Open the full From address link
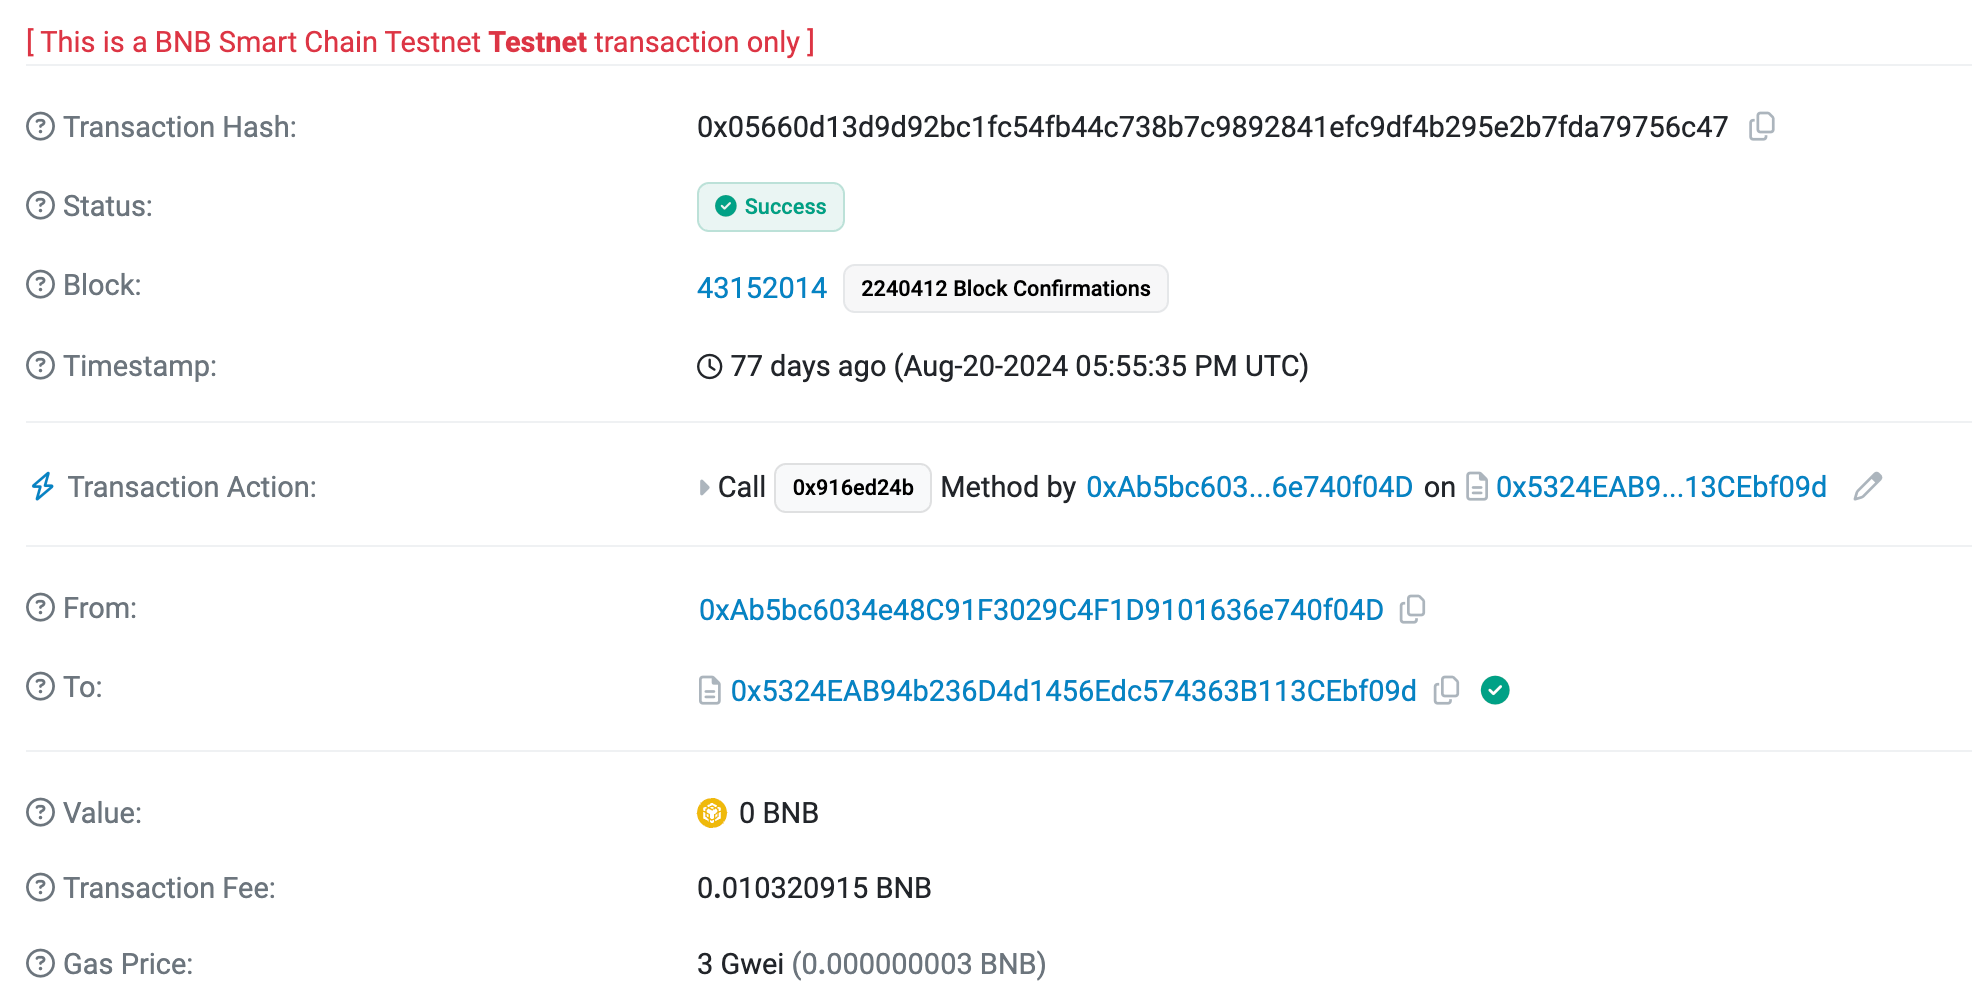1972x1006 pixels. coord(1040,610)
